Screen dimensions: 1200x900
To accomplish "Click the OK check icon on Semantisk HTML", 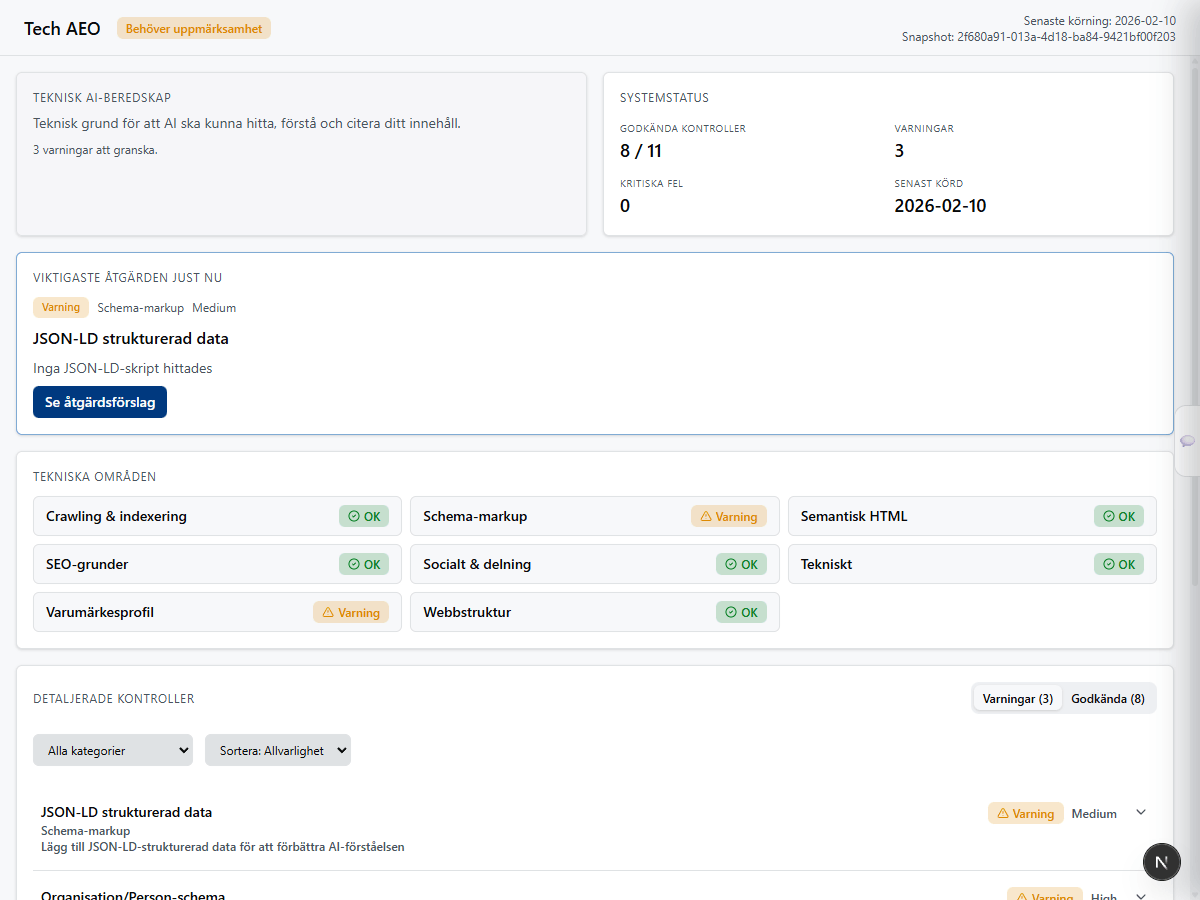I will click(1110, 516).
